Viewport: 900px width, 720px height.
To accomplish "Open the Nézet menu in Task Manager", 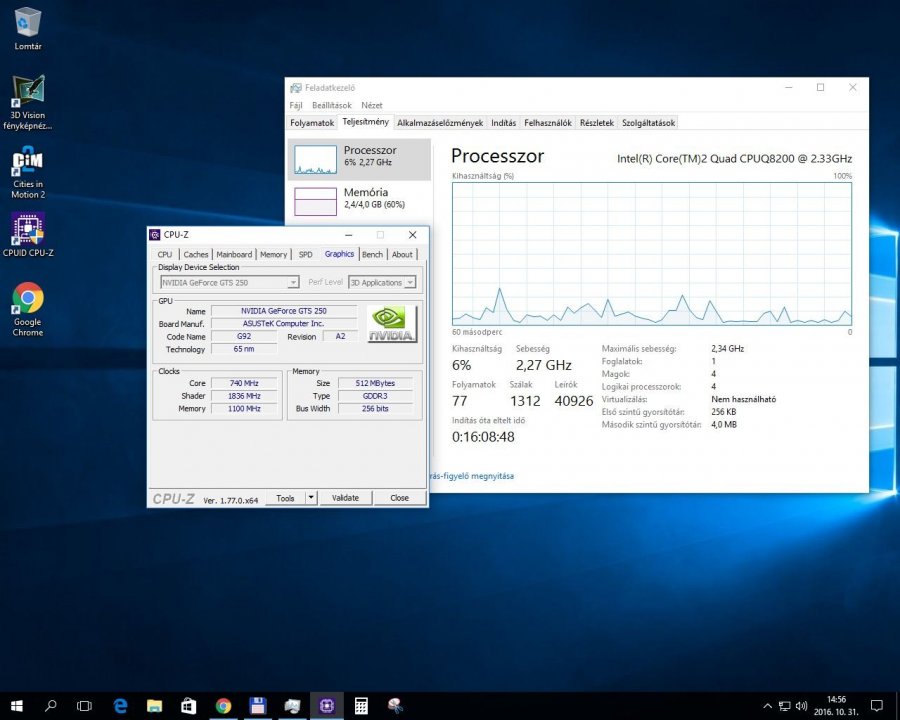I will 371,105.
